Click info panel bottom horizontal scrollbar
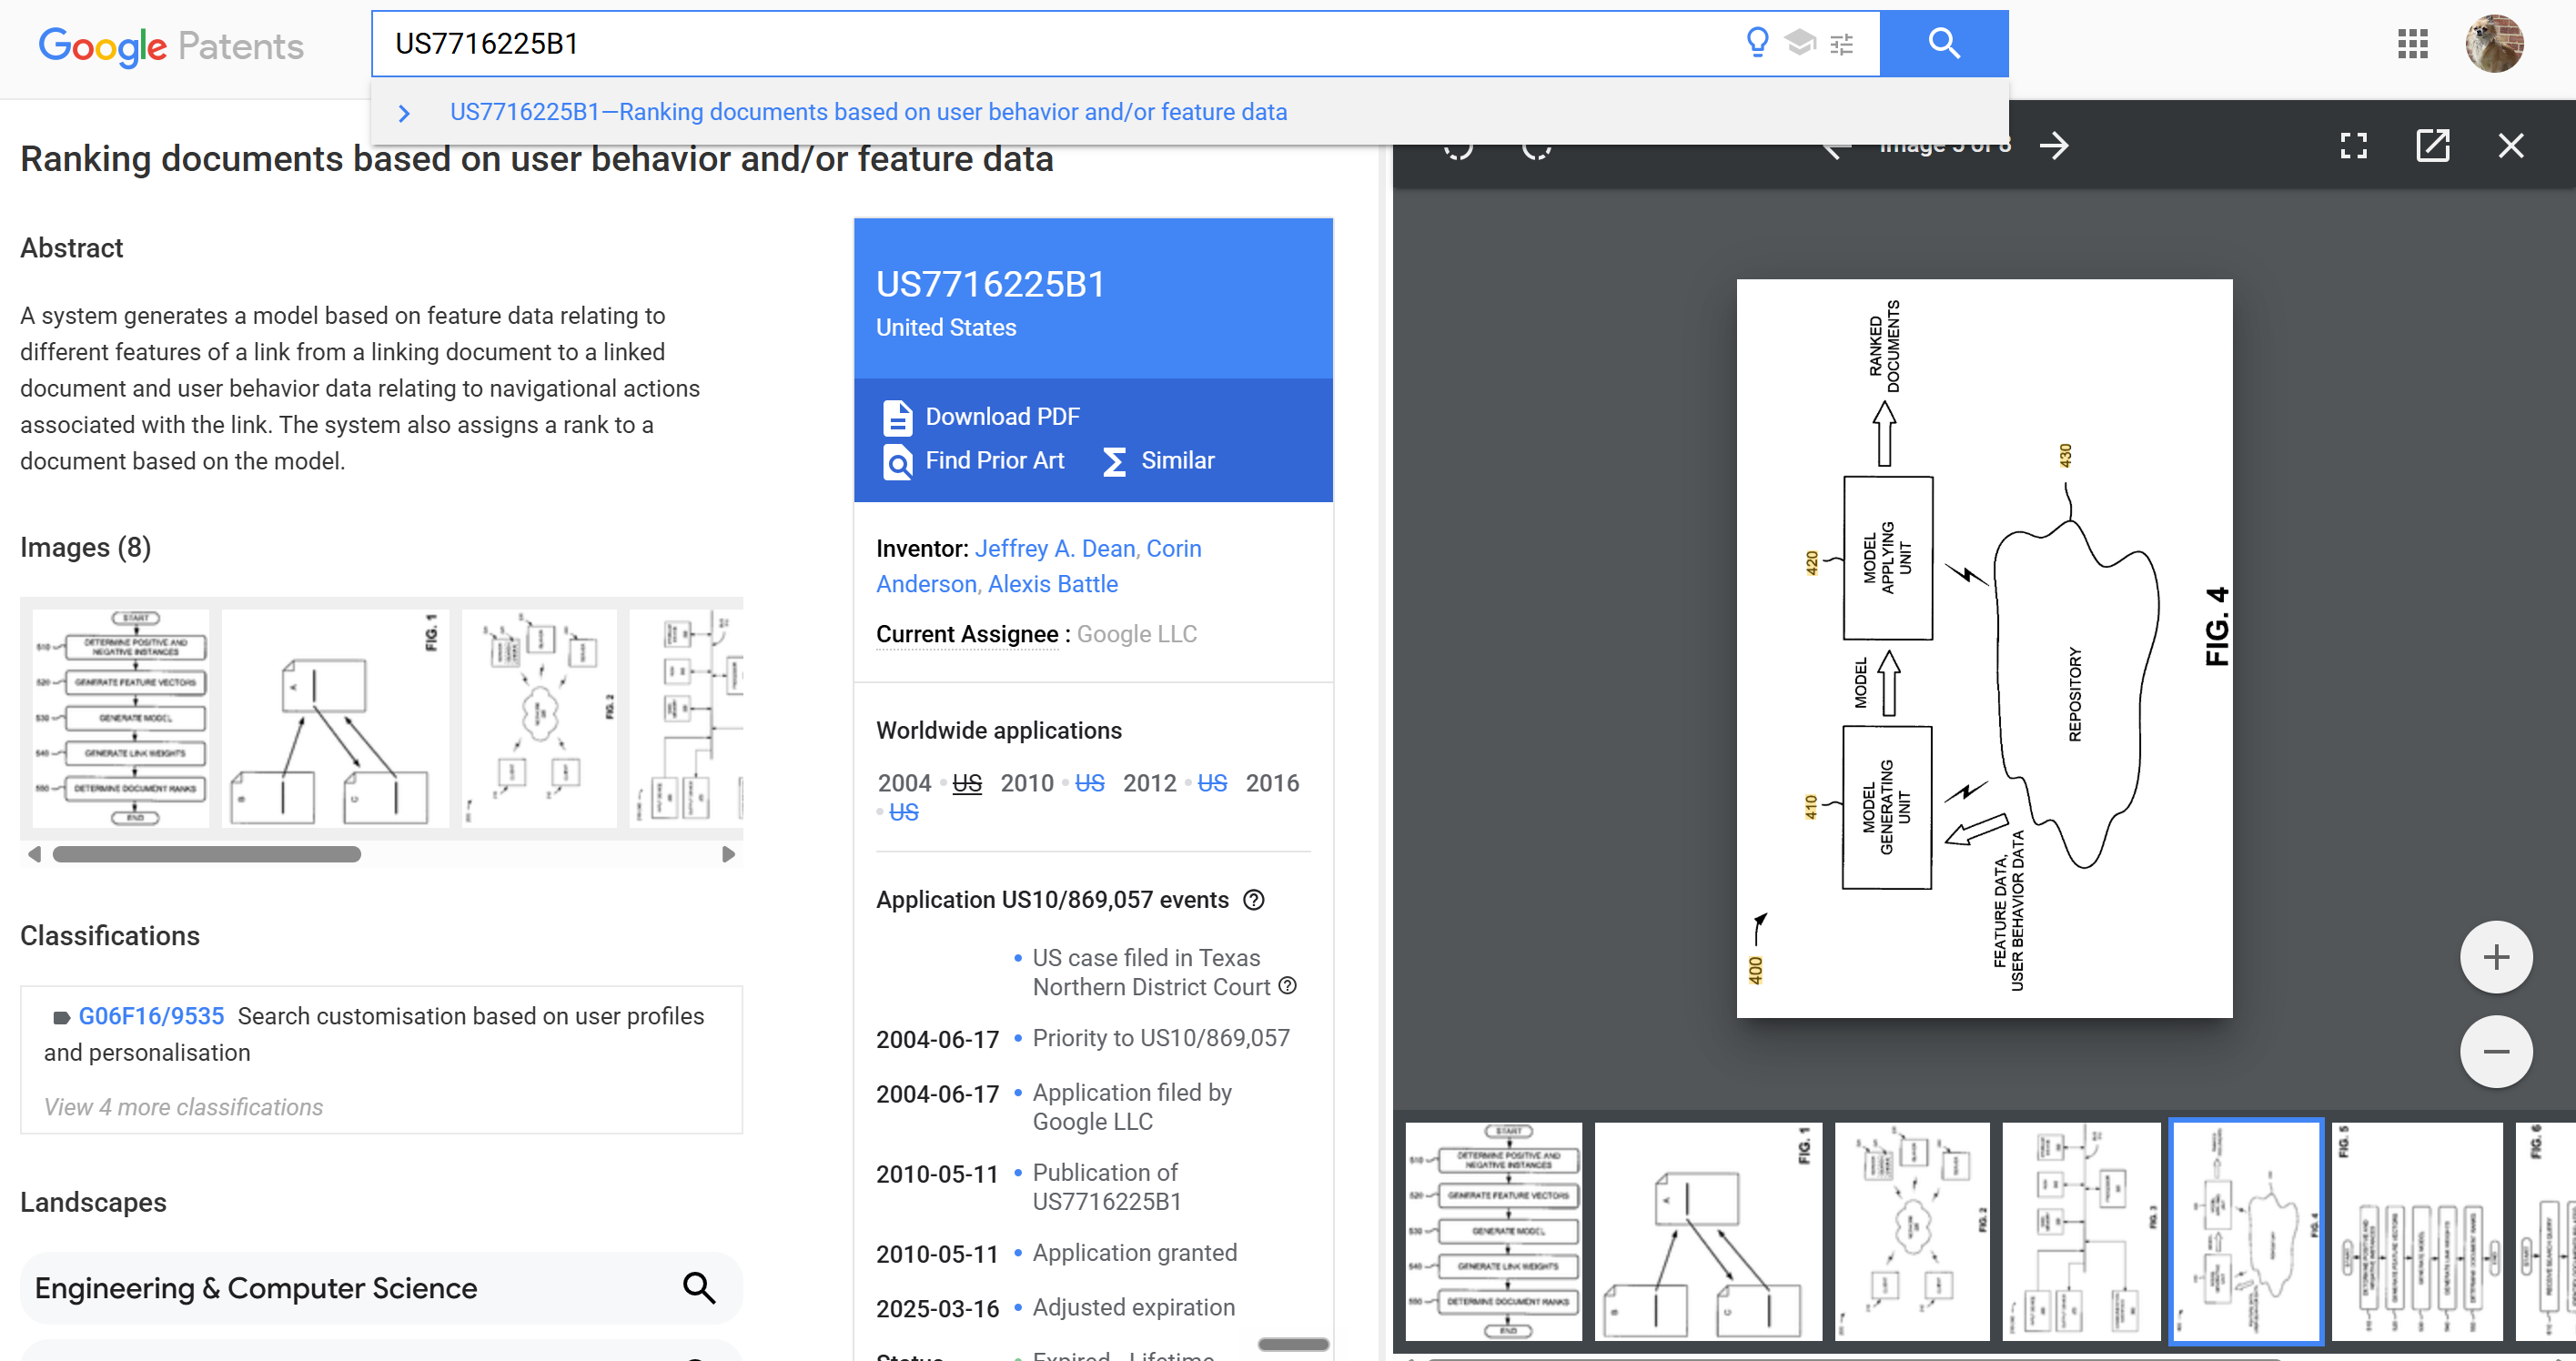2576x1361 pixels. click(1293, 1344)
